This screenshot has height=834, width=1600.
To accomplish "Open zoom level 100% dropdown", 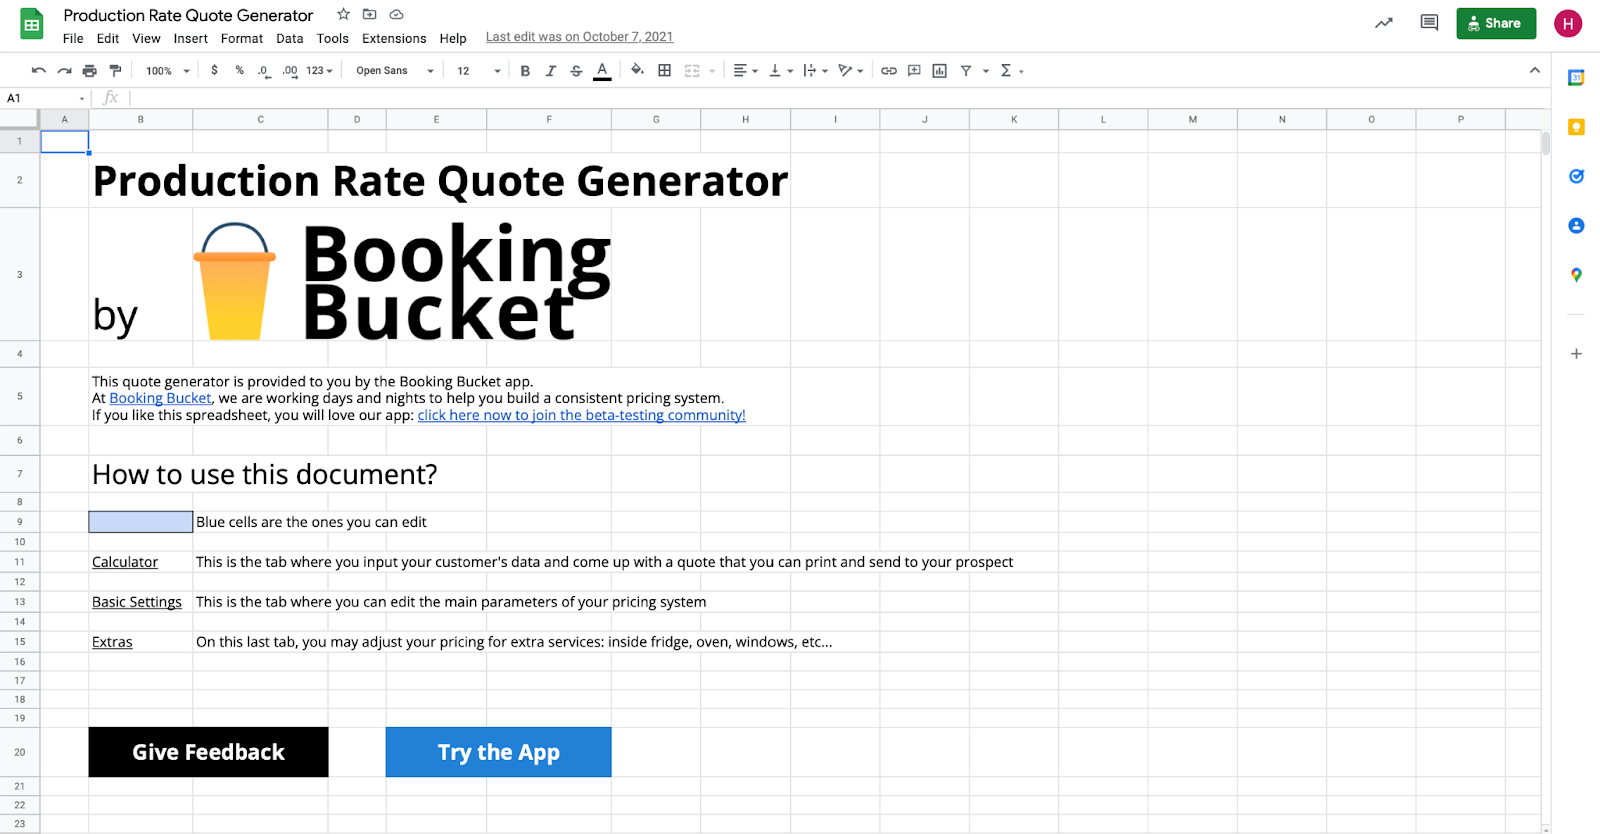I will [x=168, y=71].
